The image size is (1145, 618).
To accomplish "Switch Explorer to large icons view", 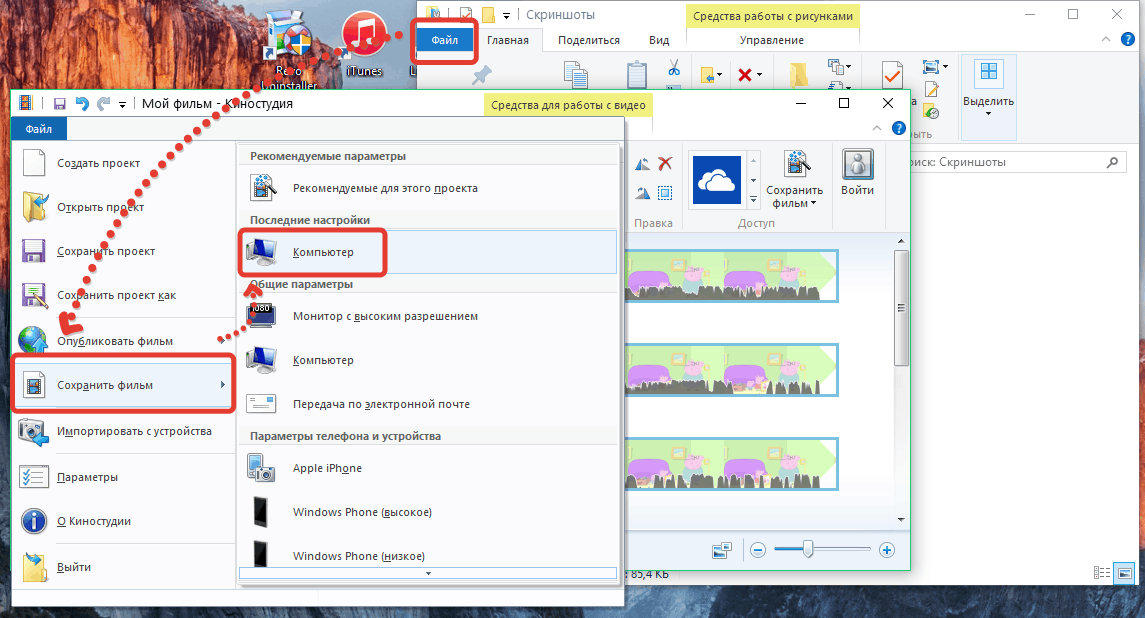I will pos(1125,573).
